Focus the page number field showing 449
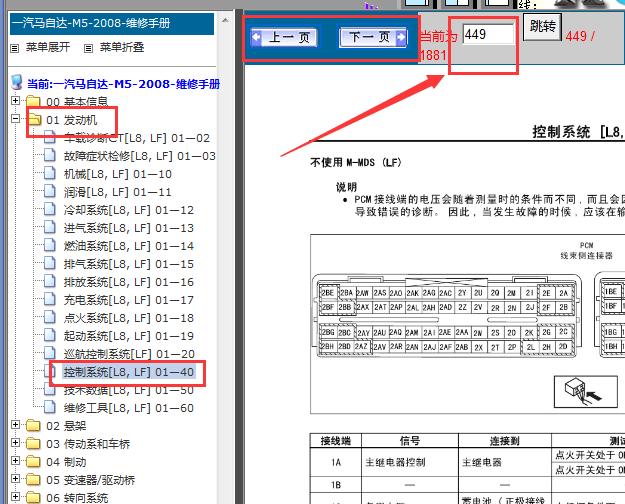The image size is (625, 504). (489, 34)
